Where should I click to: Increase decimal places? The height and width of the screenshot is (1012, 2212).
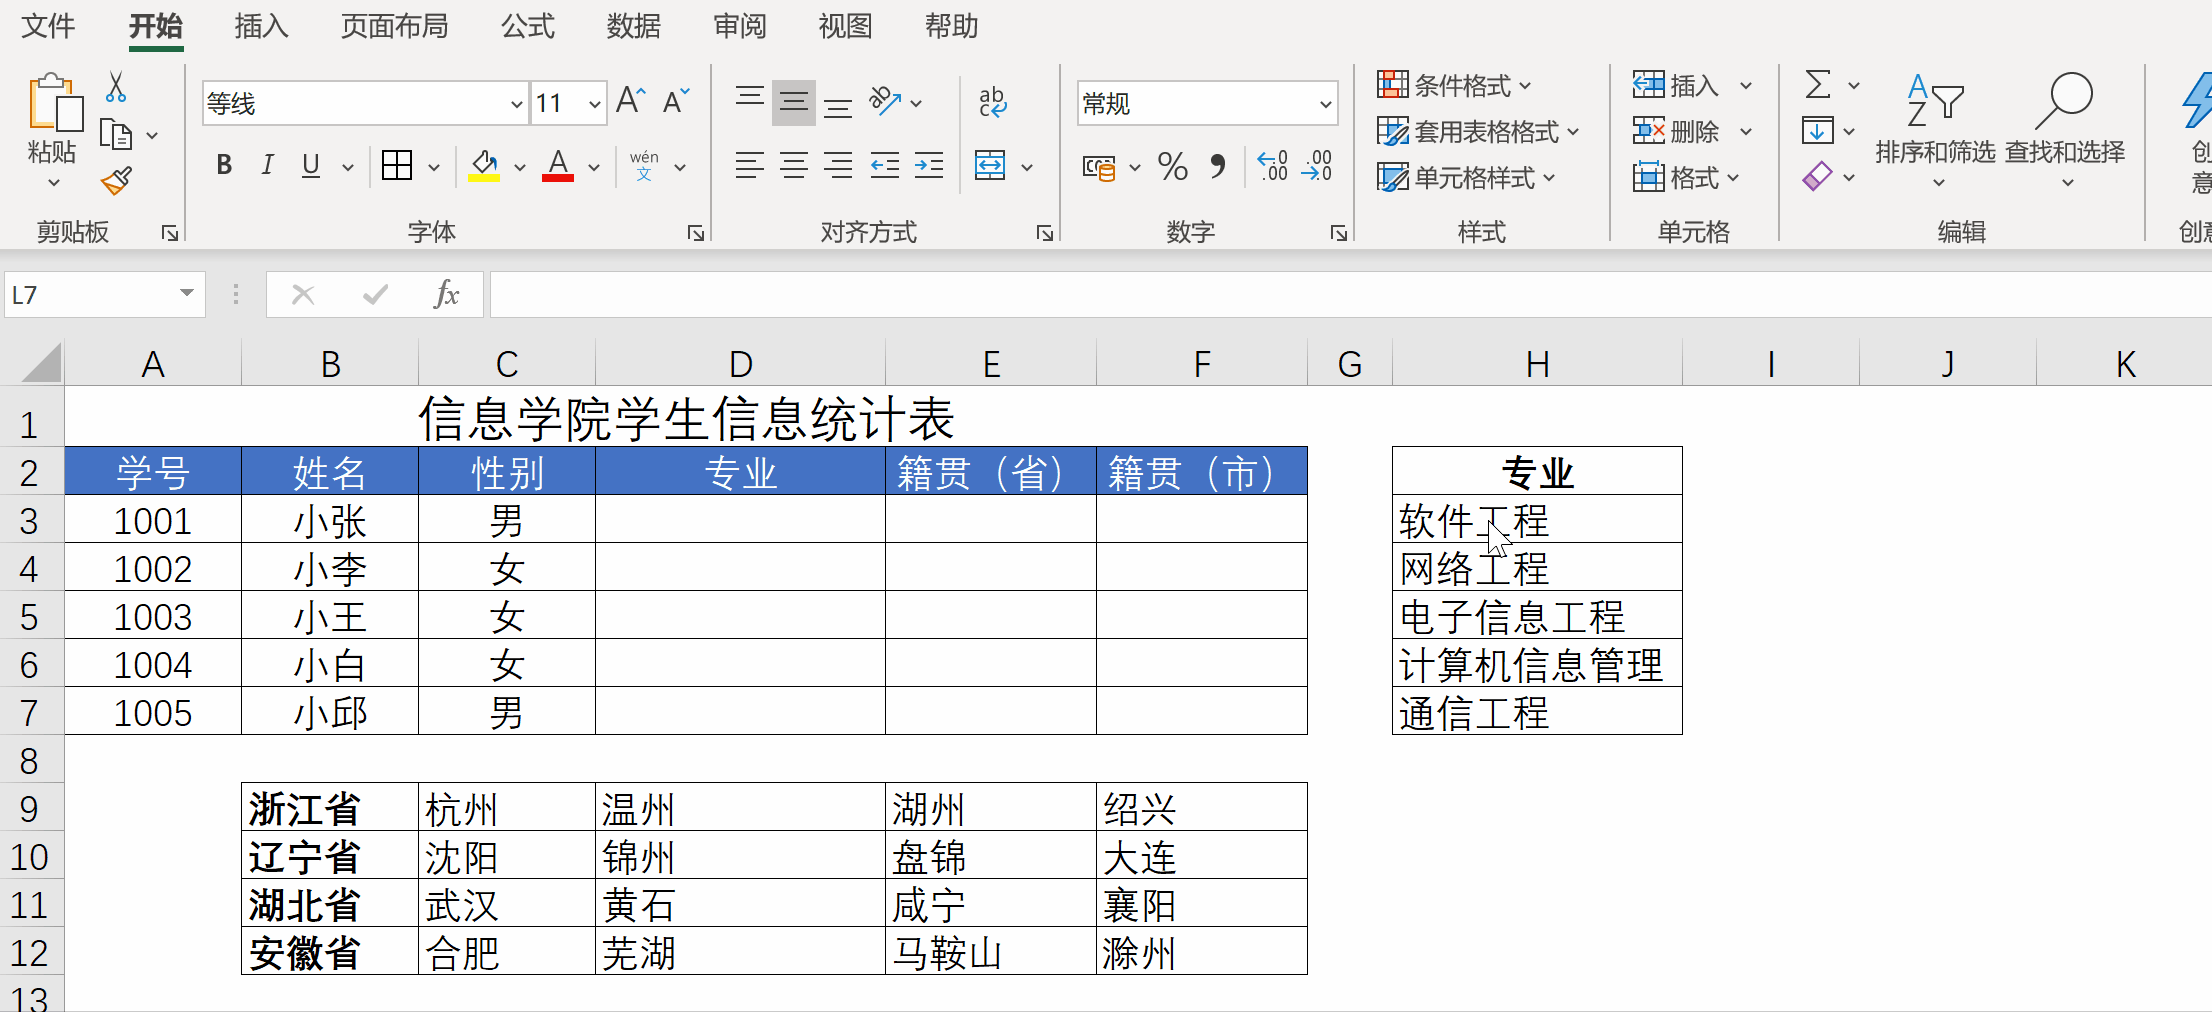tap(1273, 166)
